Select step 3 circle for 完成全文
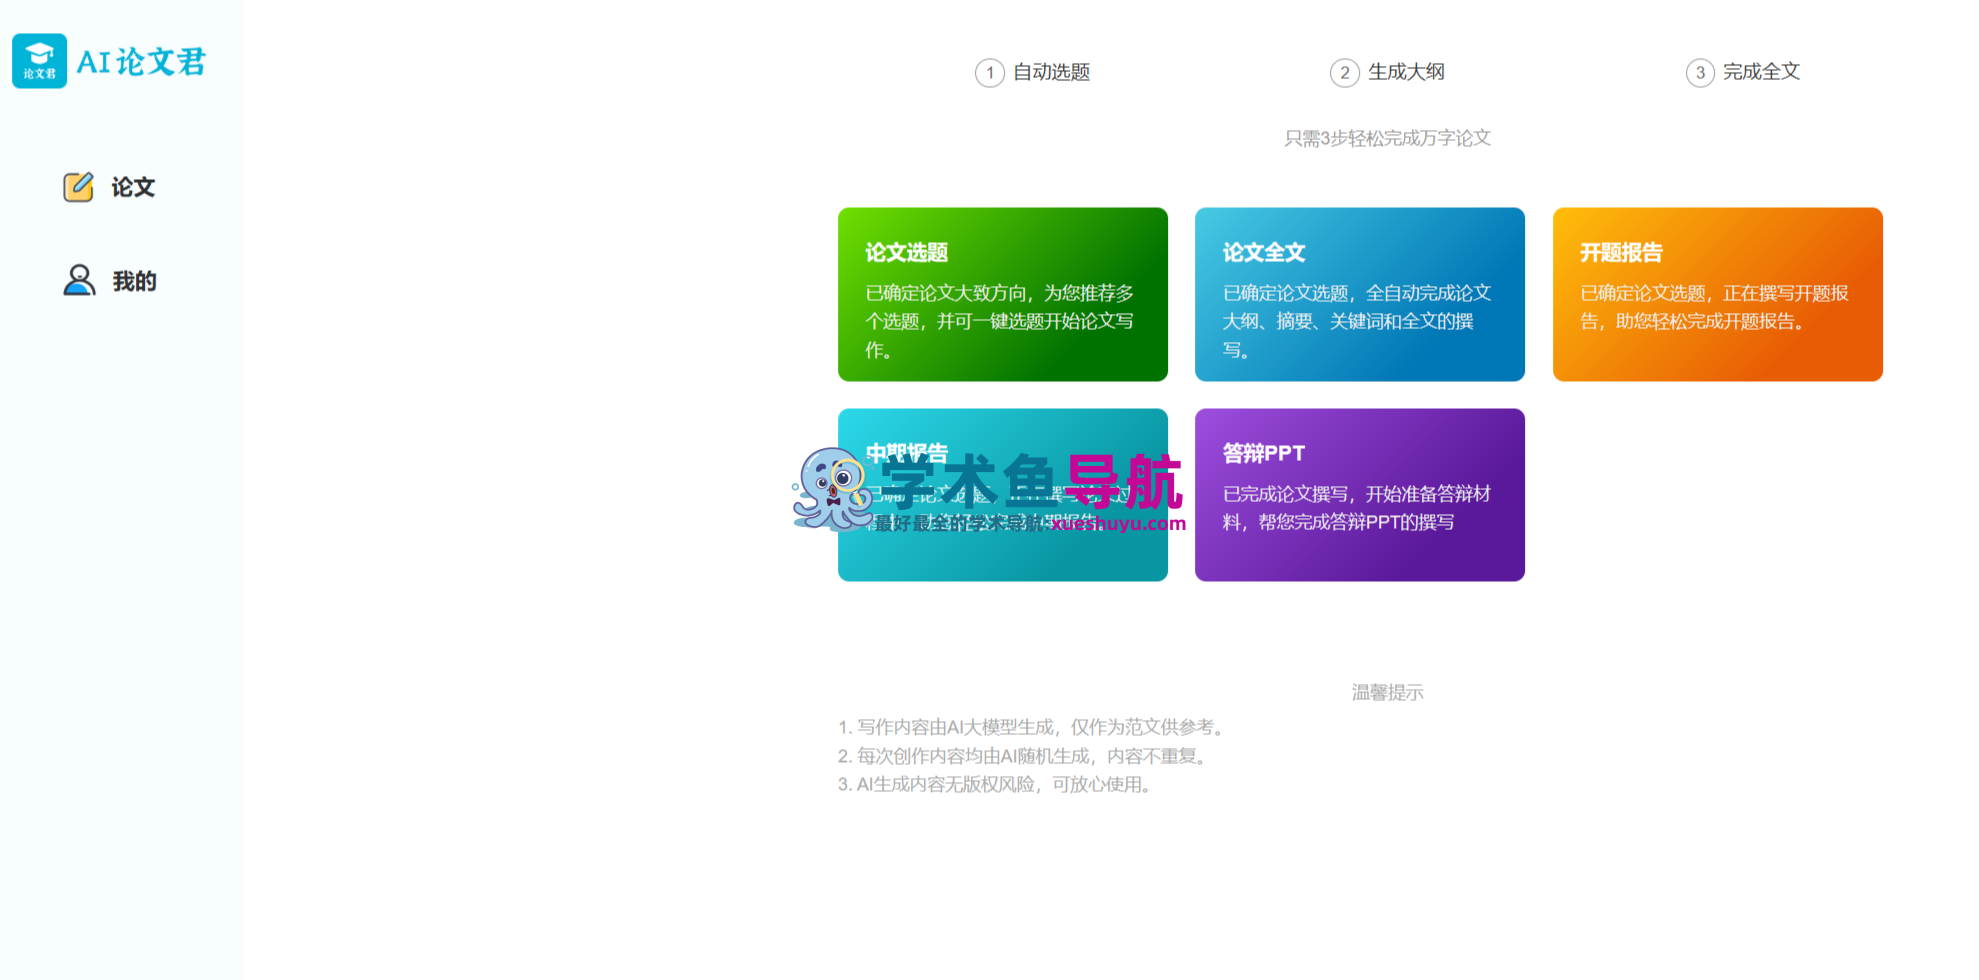1979x980 pixels. point(1700,73)
